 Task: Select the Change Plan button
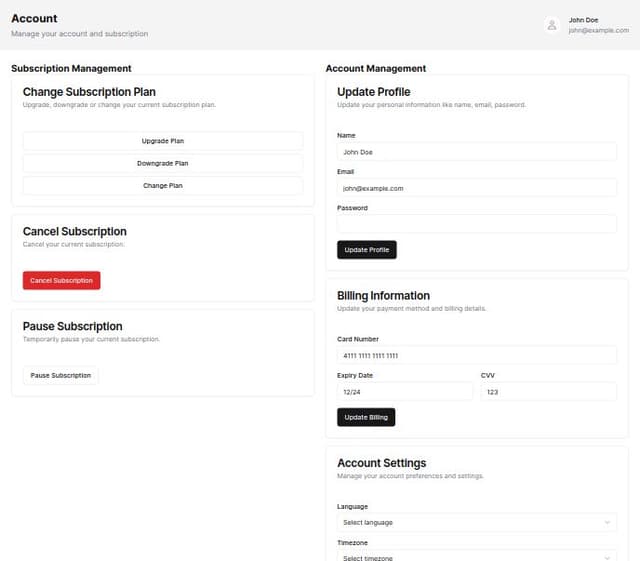coord(163,186)
